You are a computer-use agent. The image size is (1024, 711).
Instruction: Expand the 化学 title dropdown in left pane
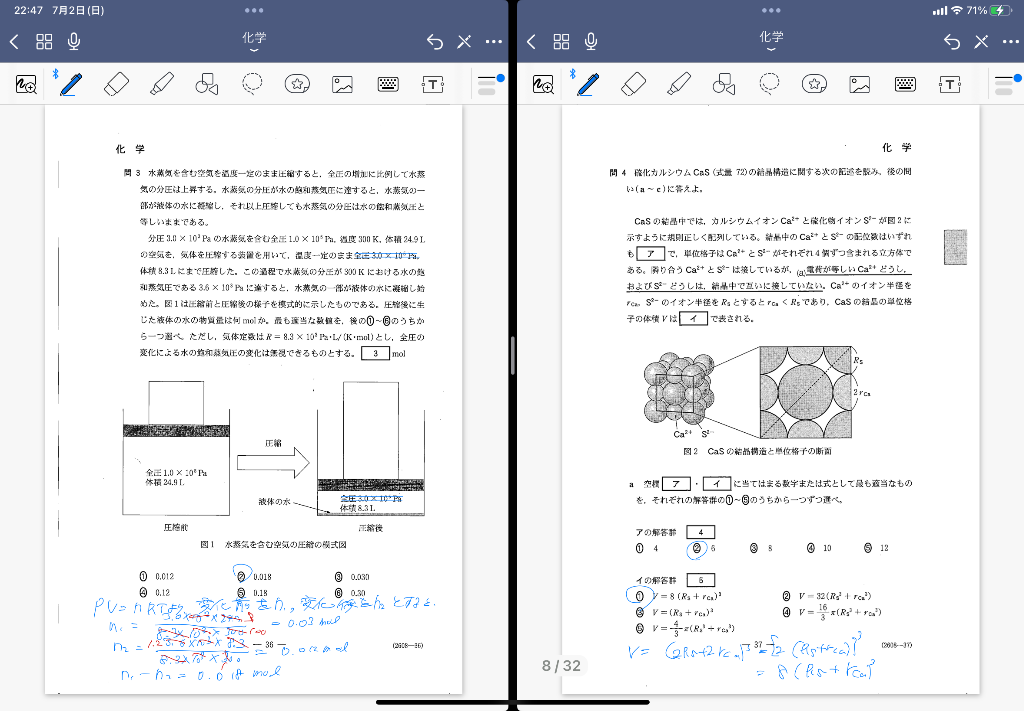pyautogui.click(x=254, y=41)
